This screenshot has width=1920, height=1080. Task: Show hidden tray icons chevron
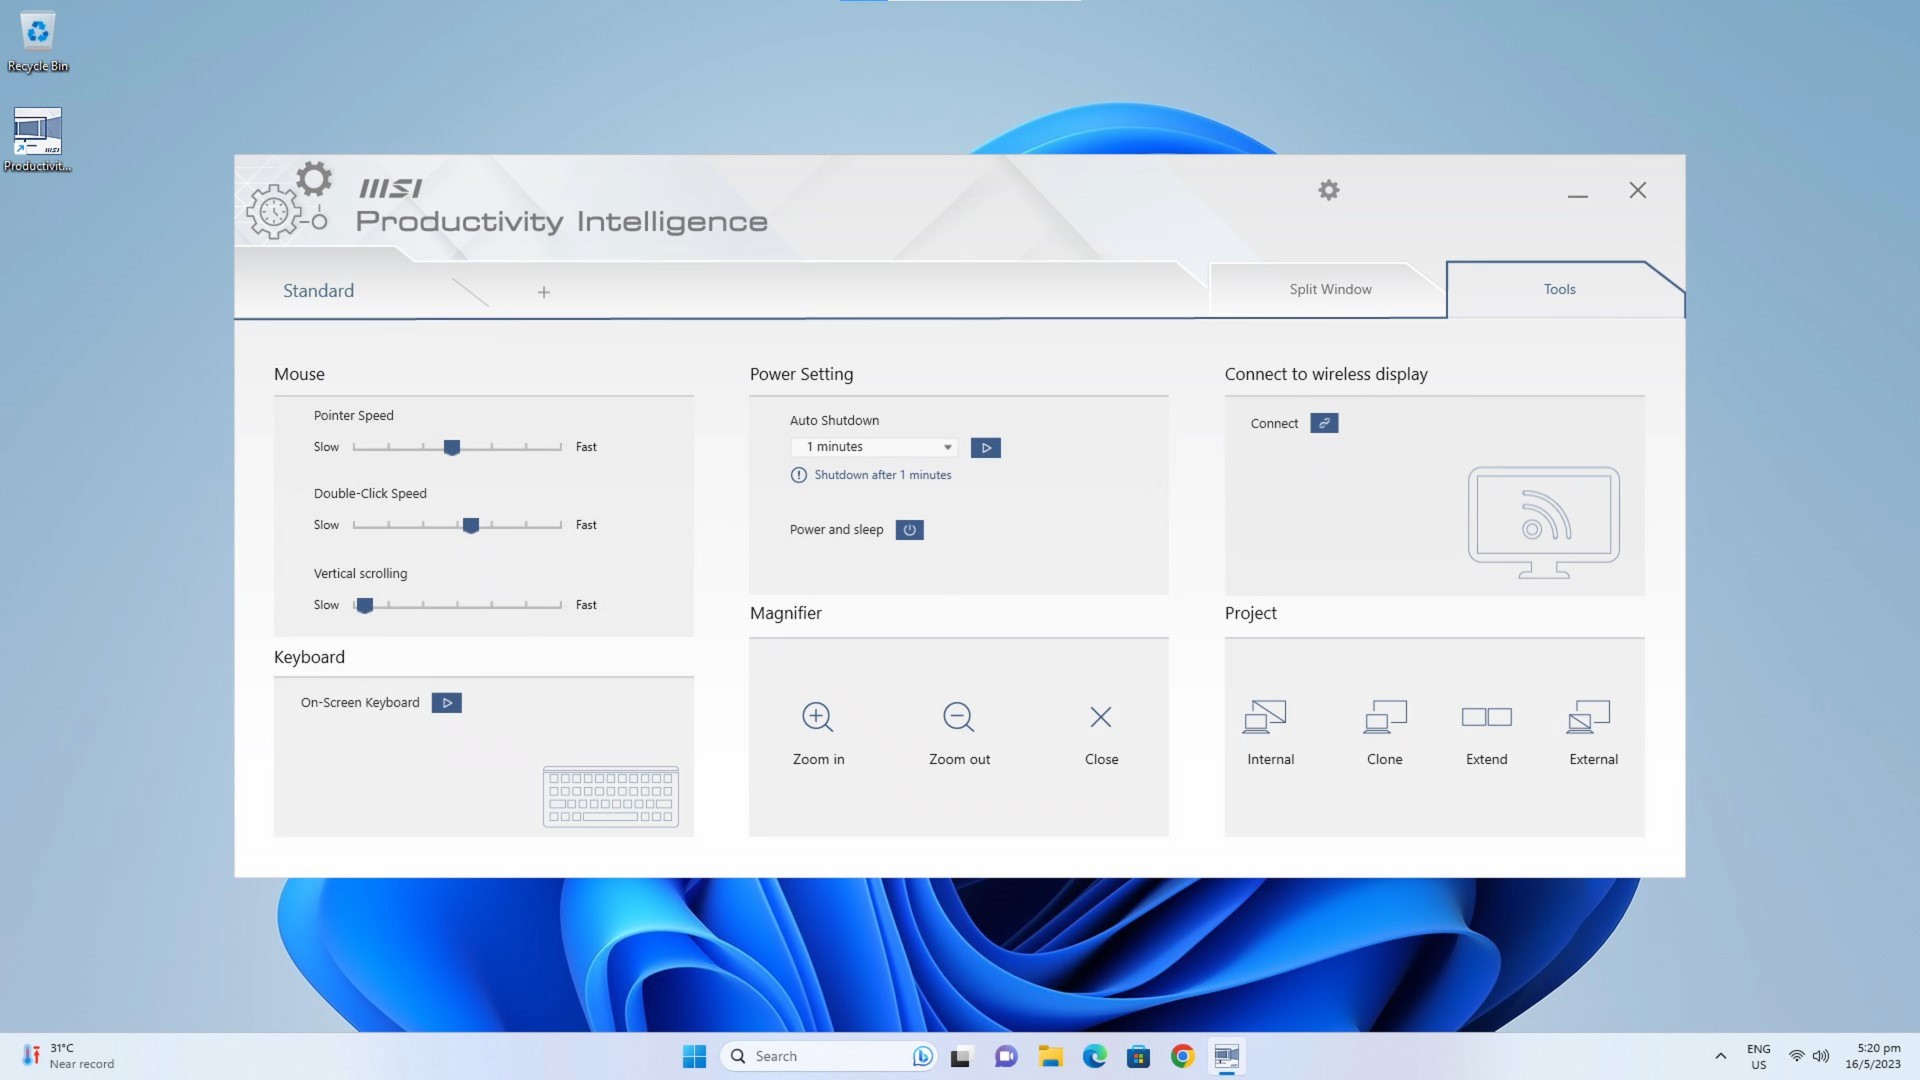pyautogui.click(x=1720, y=1056)
